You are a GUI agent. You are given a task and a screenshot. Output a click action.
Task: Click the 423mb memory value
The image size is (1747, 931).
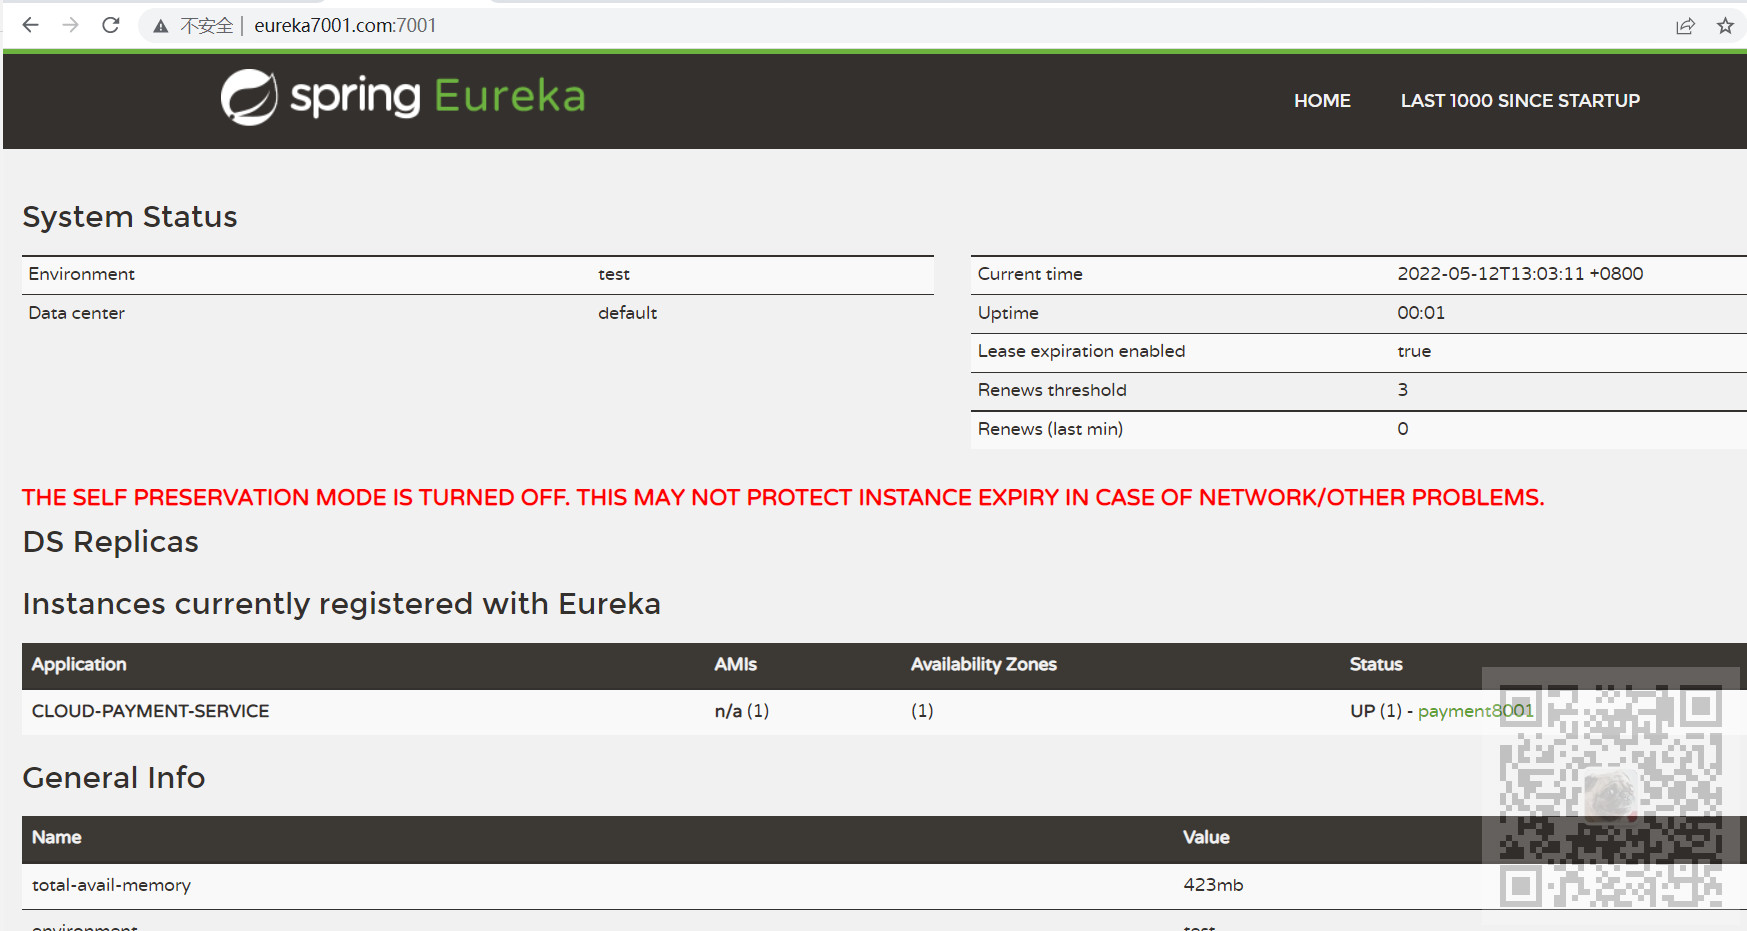pyautogui.click(x=1213, y=885)
